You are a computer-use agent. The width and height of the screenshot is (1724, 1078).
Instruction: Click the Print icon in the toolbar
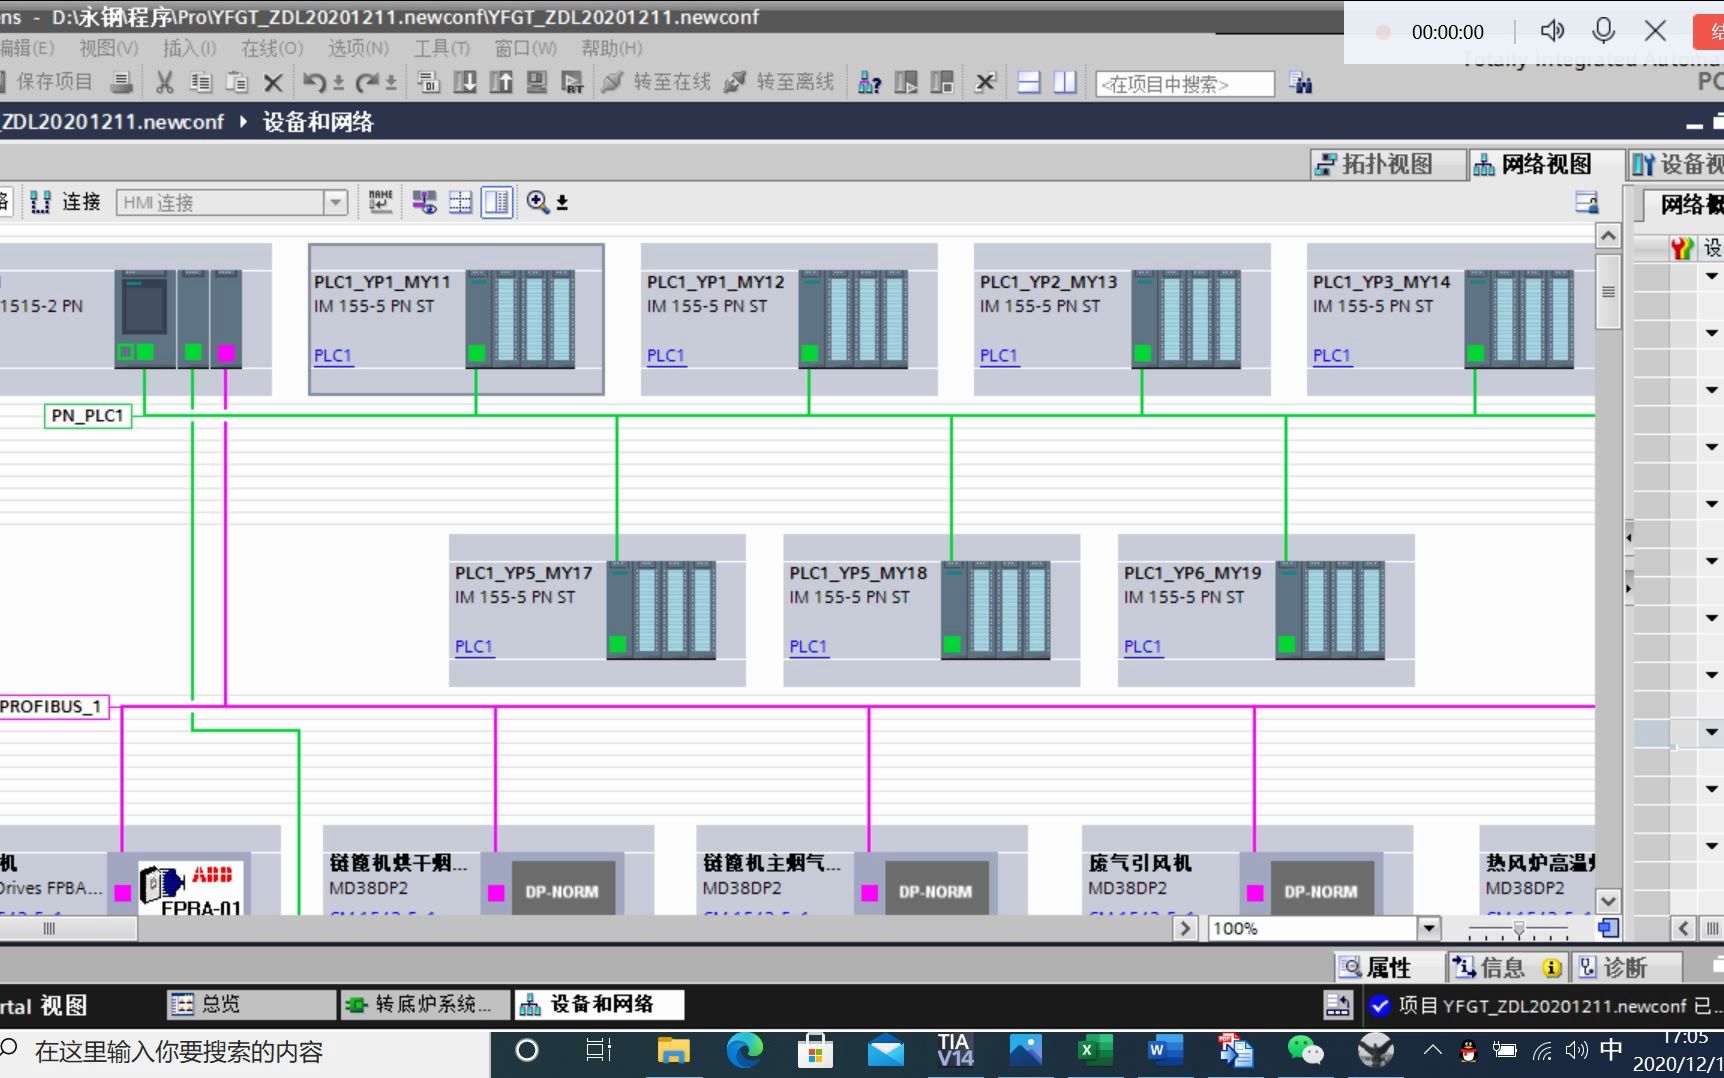(122, 83)
